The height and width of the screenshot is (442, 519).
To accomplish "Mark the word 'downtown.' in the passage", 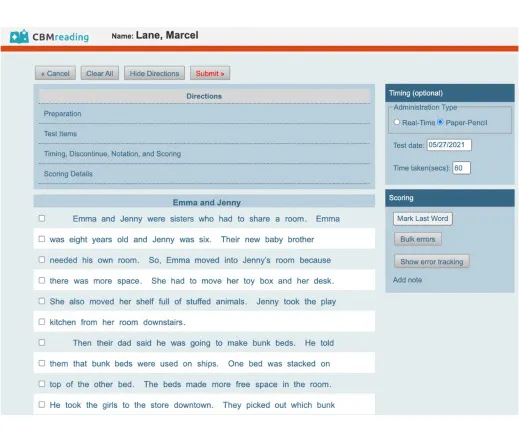I will [193, 405].
